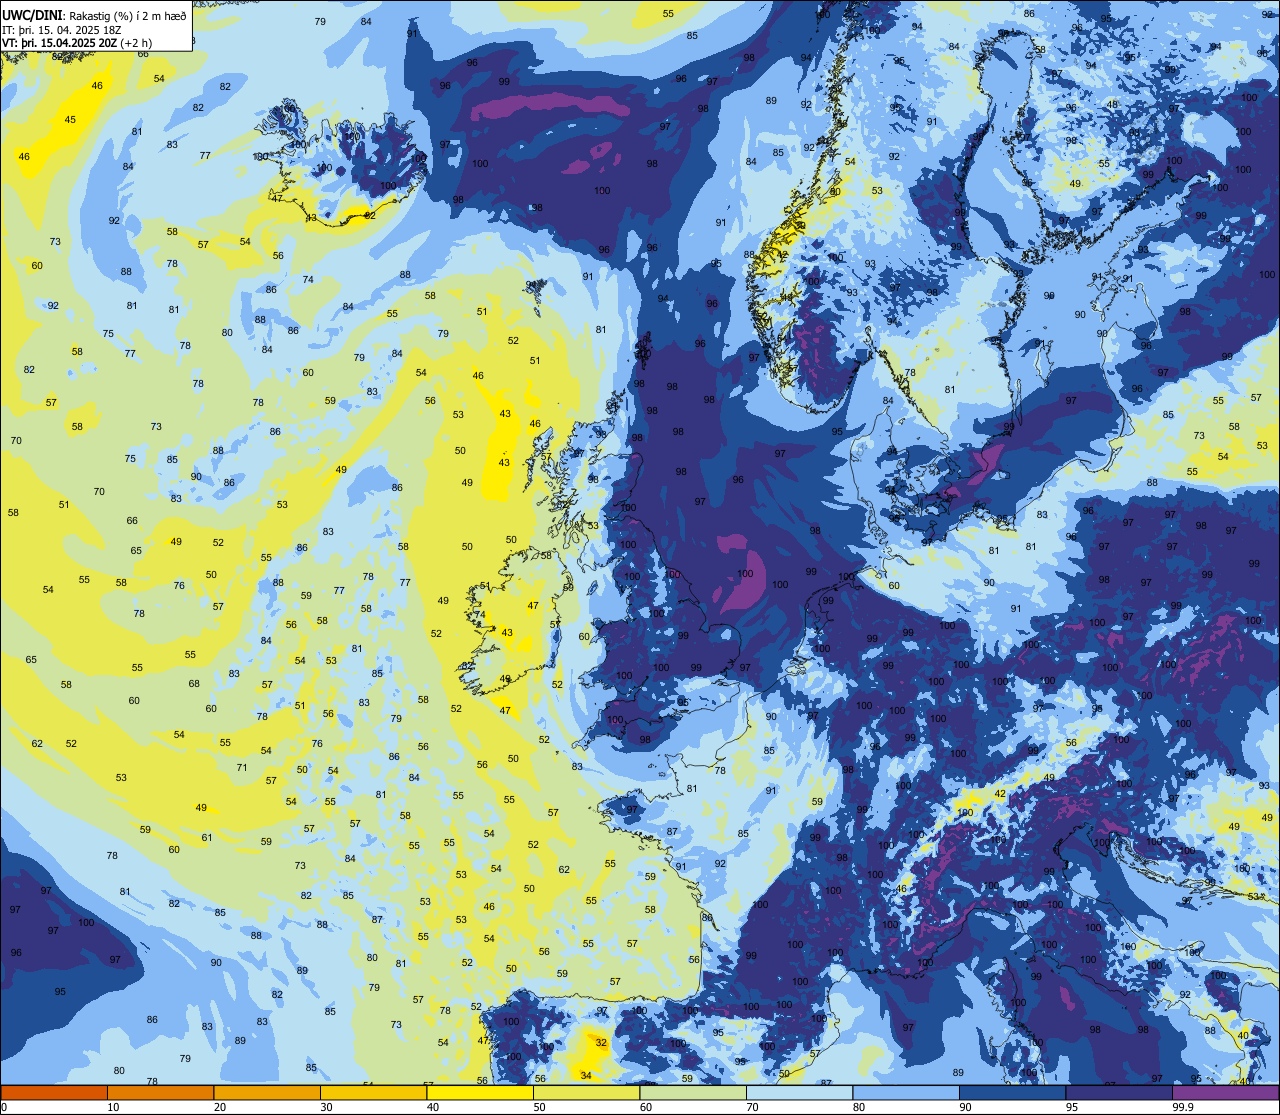Click the 0–10% dark orange legend swatch
The image size is (1280, 1115).
pyautogui.click(x=54, y=1092)
